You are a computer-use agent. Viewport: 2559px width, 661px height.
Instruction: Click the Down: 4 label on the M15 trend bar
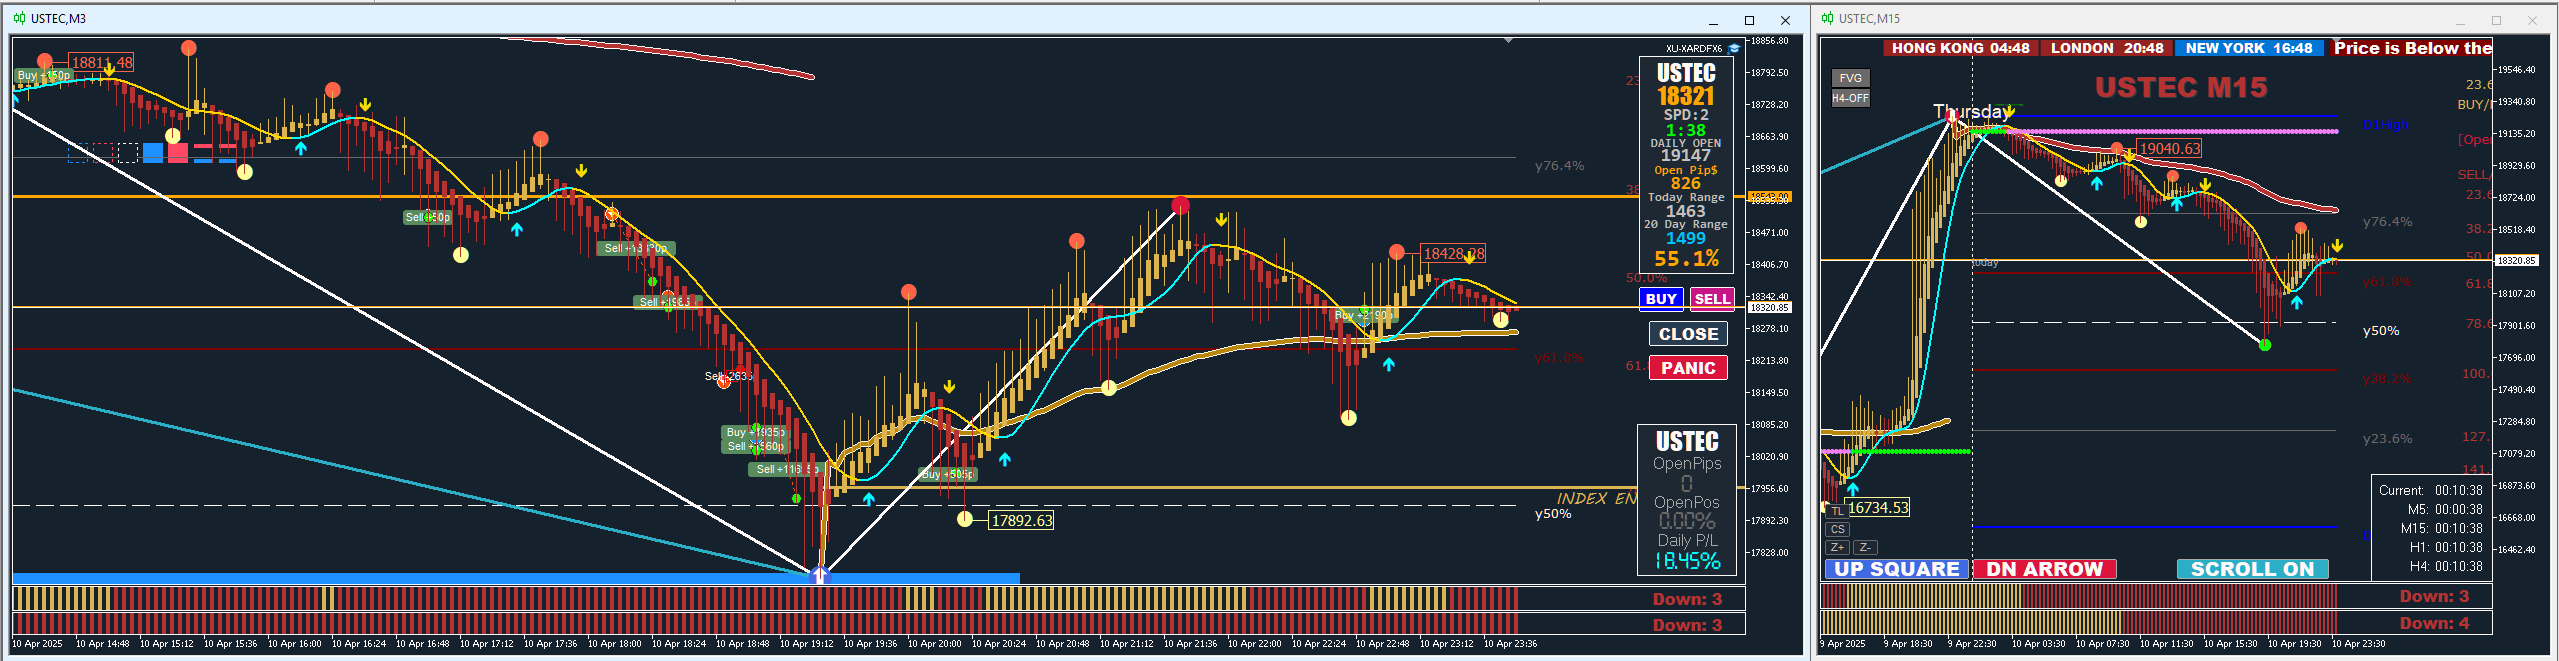point(2434,623)
